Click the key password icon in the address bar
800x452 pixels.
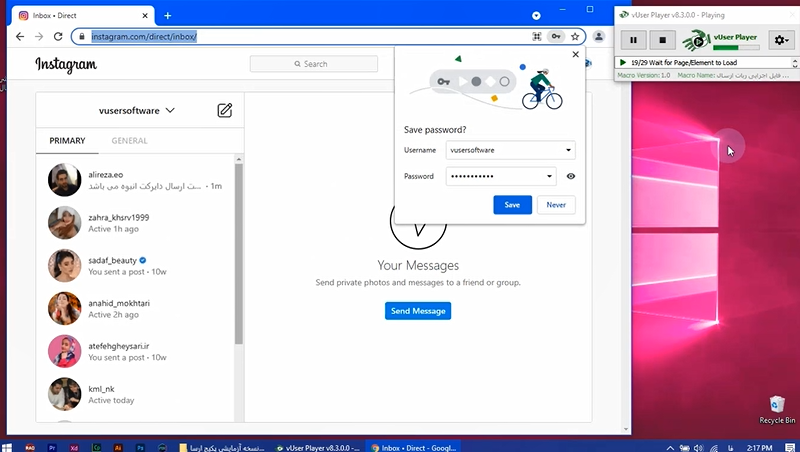pyautogui.click(x=556, y=36)
